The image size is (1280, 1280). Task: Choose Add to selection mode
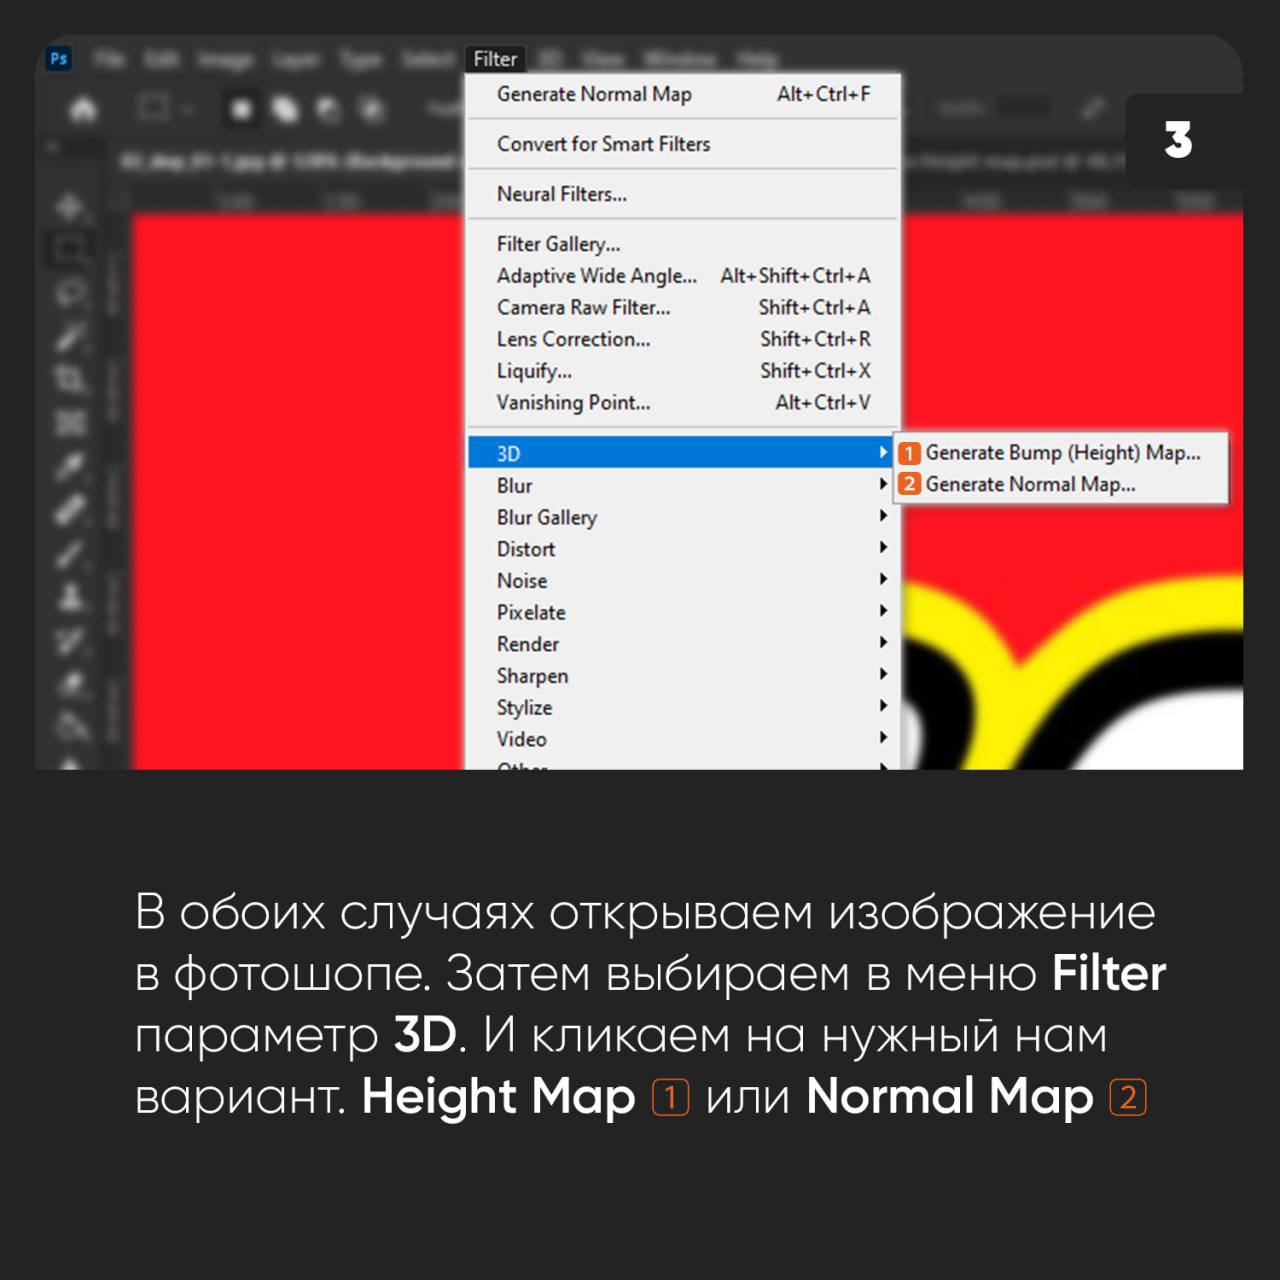[x=285, y=108]
